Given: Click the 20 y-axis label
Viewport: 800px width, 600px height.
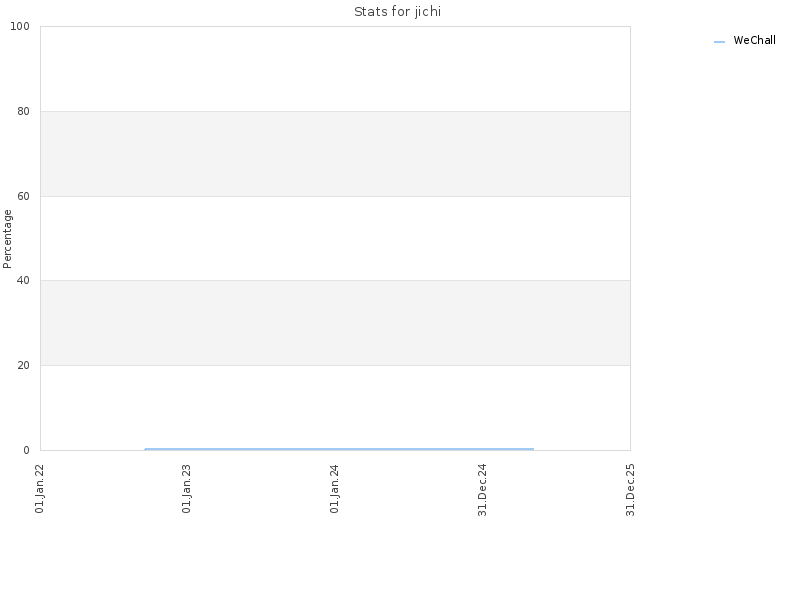Looking at the screenshot, I should [23, 365].
